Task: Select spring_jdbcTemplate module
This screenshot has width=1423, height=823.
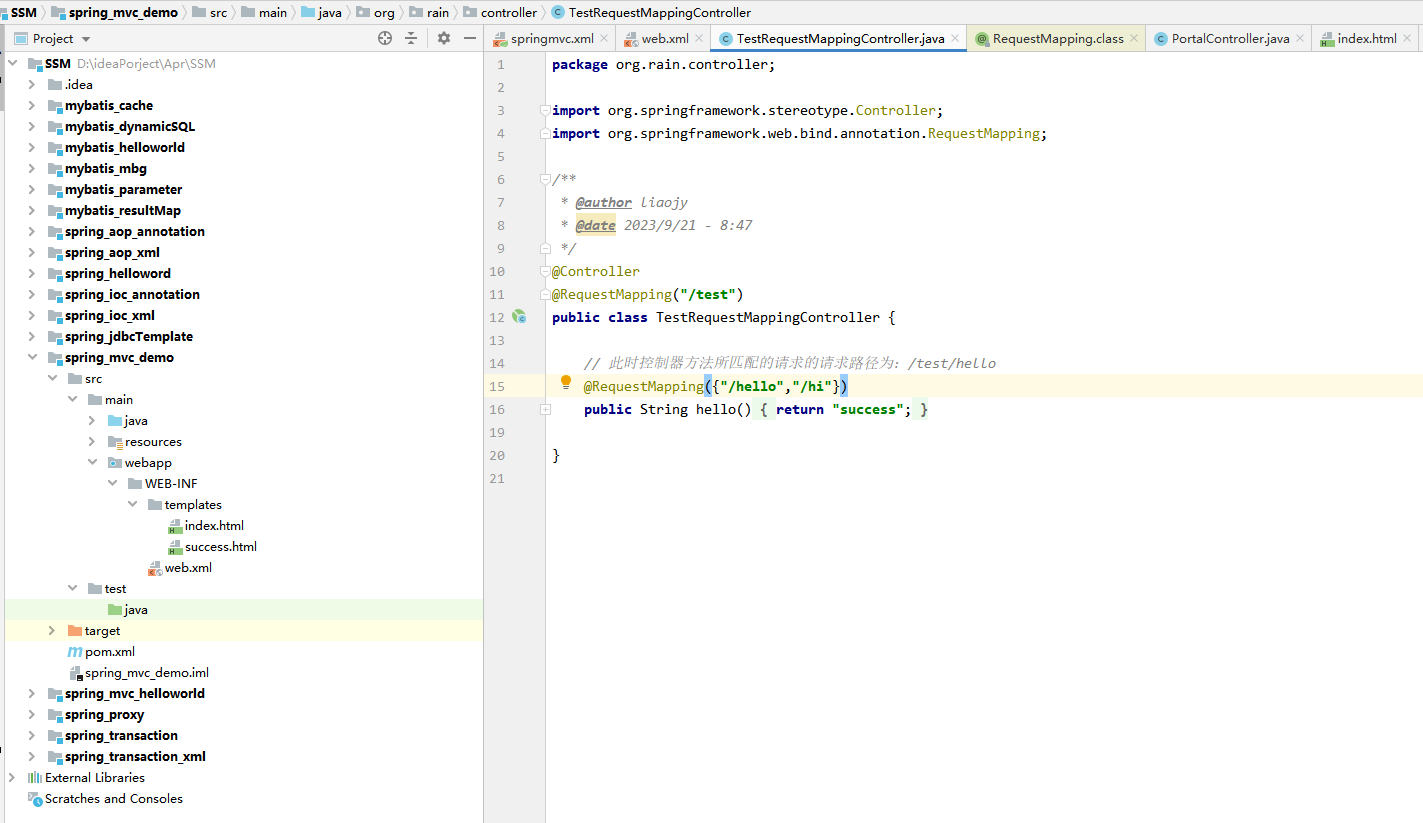Action: [x=129, y=336]
